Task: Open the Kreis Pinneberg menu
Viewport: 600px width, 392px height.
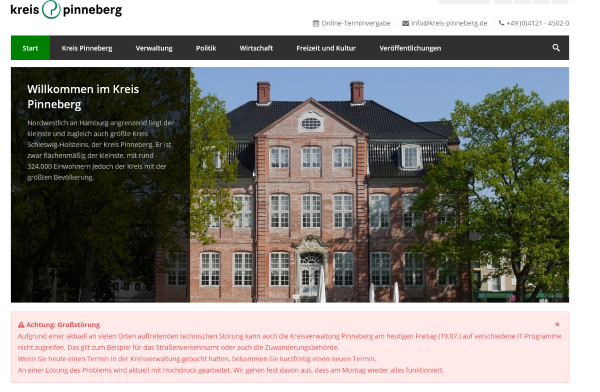Action: pos(87,48)
